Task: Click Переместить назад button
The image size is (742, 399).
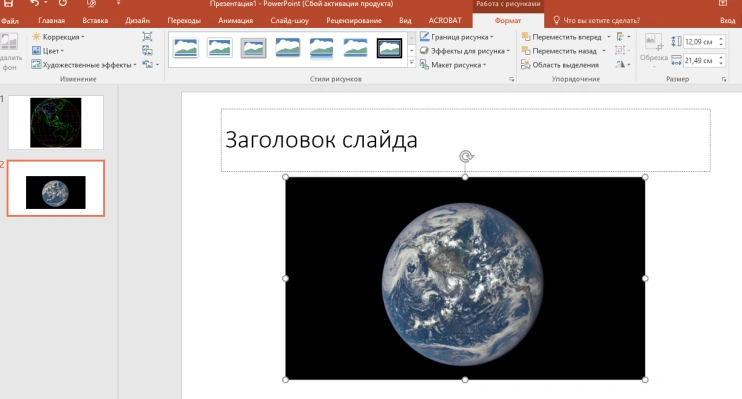Action: [x=559, y=51]
